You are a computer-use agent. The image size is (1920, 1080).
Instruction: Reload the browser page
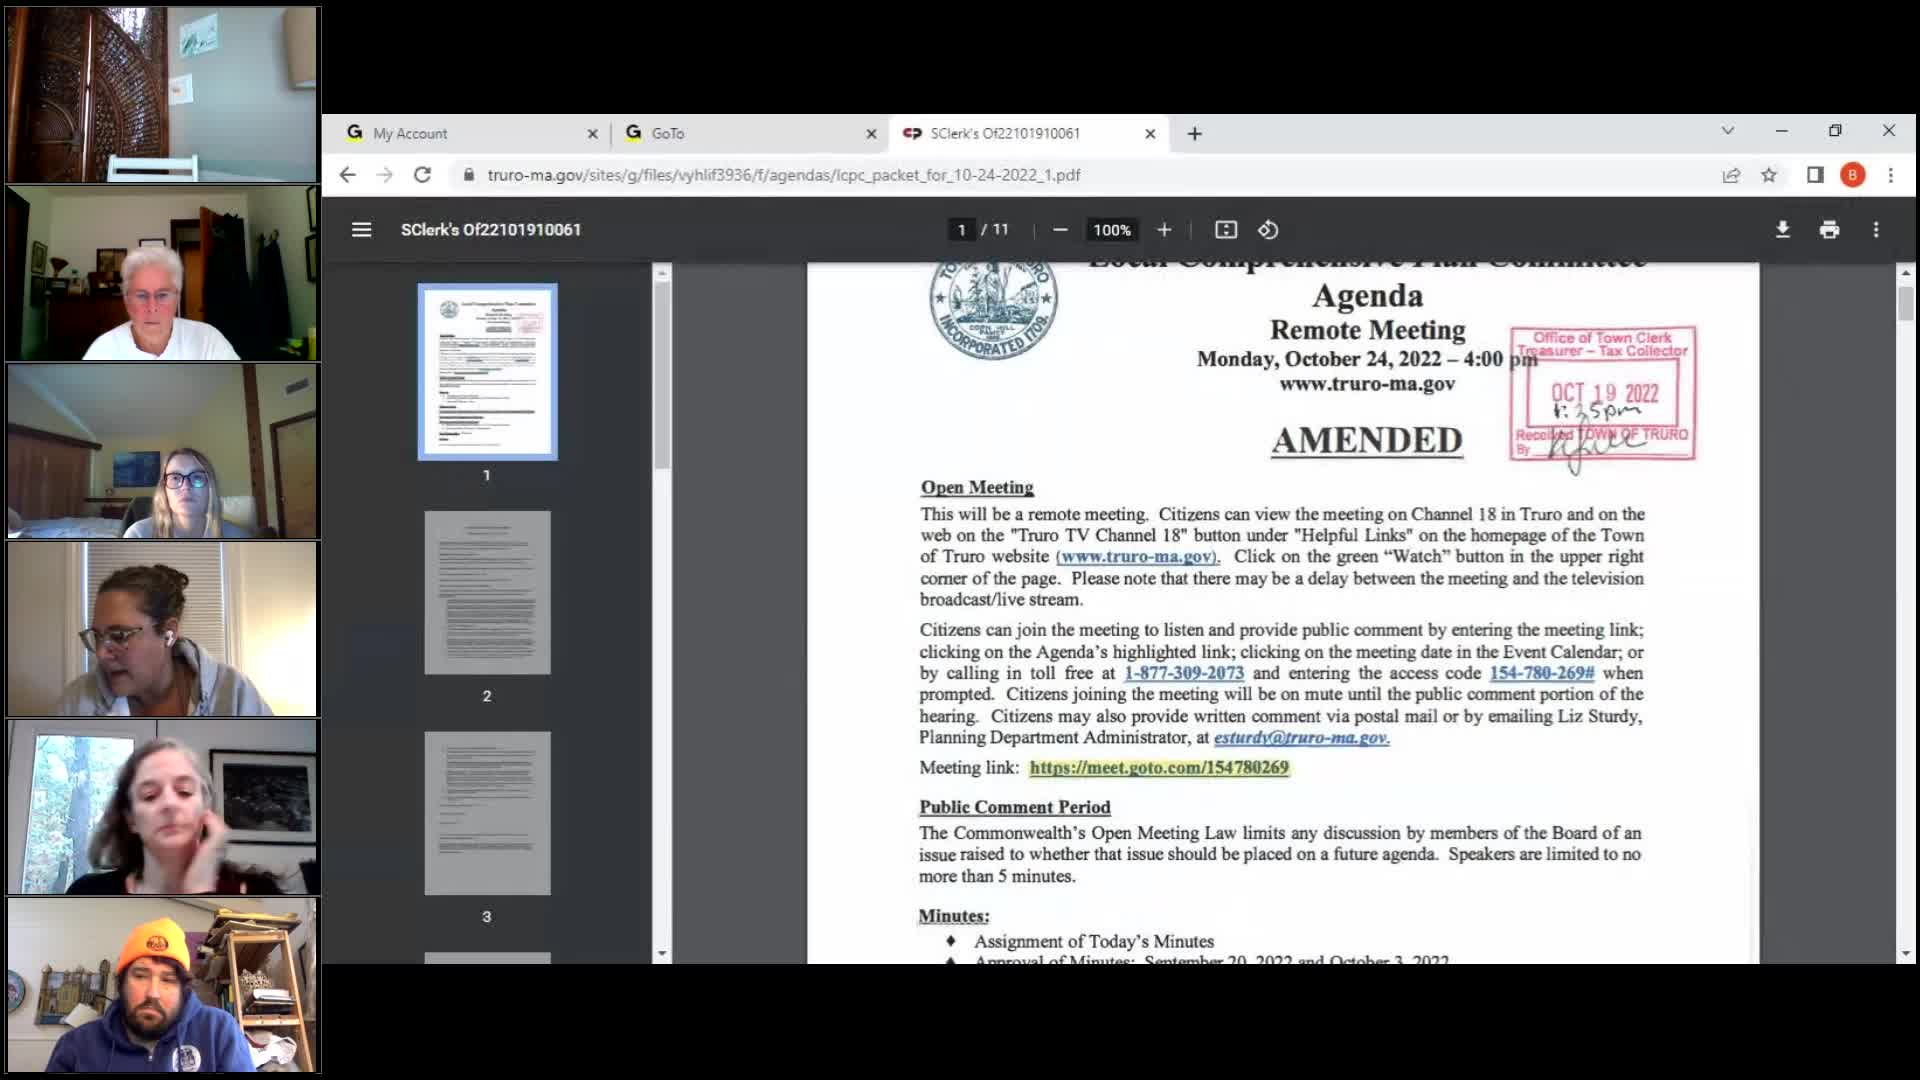[x=422, y=175]
